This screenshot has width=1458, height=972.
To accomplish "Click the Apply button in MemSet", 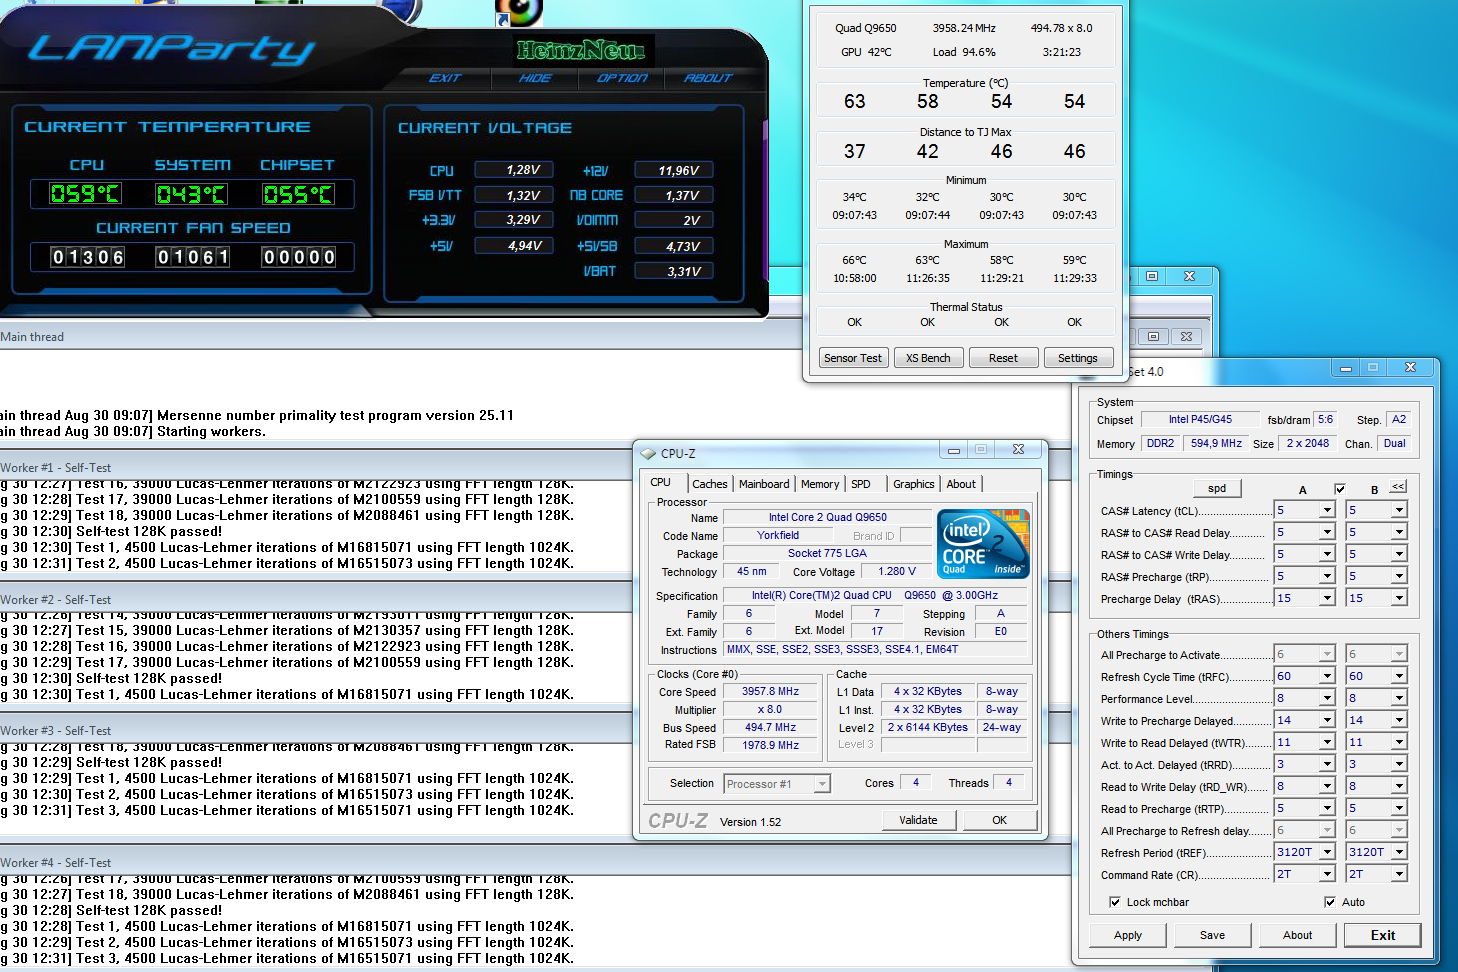I will 1128,935.
